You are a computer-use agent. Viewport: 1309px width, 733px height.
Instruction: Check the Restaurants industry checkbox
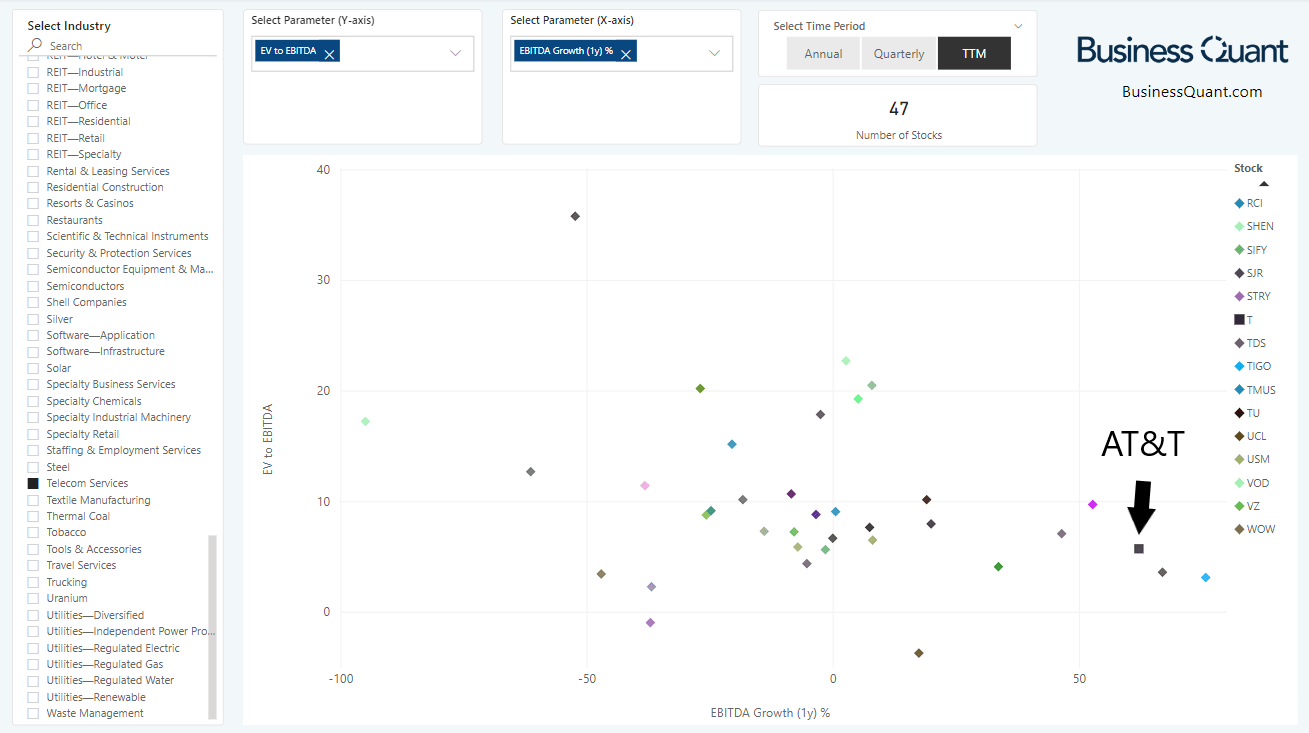[x=33, y=220]
